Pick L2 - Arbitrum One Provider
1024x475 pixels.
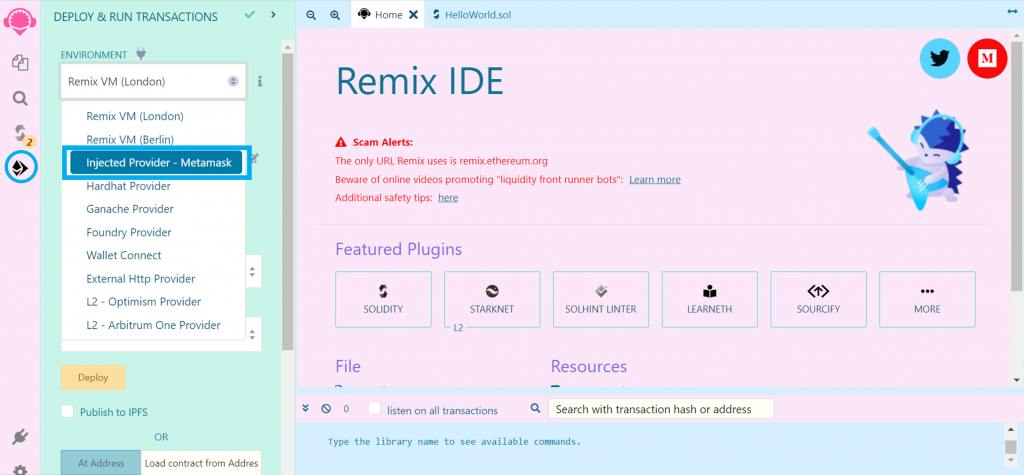pyautogui.click(x=153, y=325)
